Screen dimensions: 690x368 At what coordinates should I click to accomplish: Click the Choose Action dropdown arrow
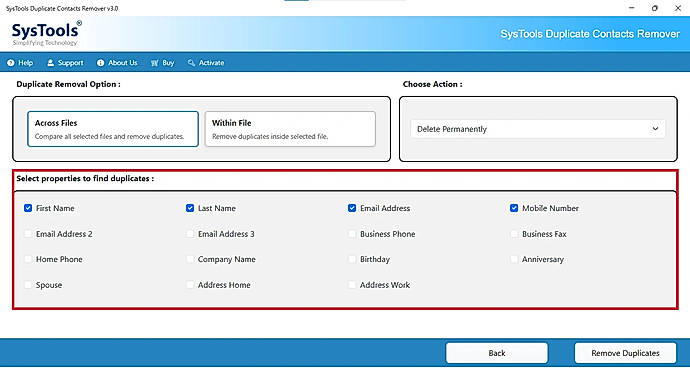pos(655,129)
